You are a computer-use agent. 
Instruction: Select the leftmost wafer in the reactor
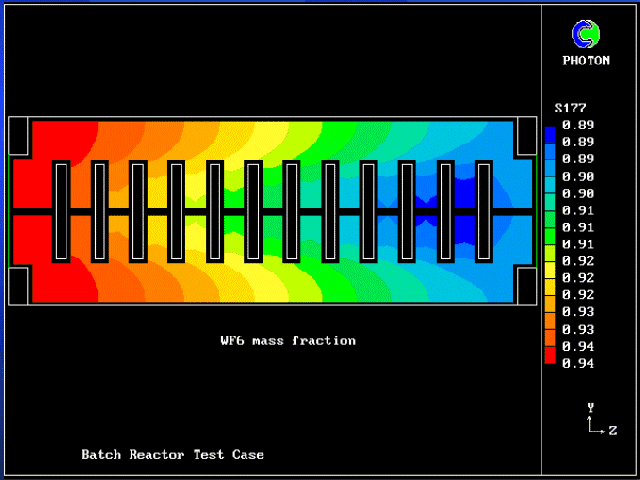(61, 210)
